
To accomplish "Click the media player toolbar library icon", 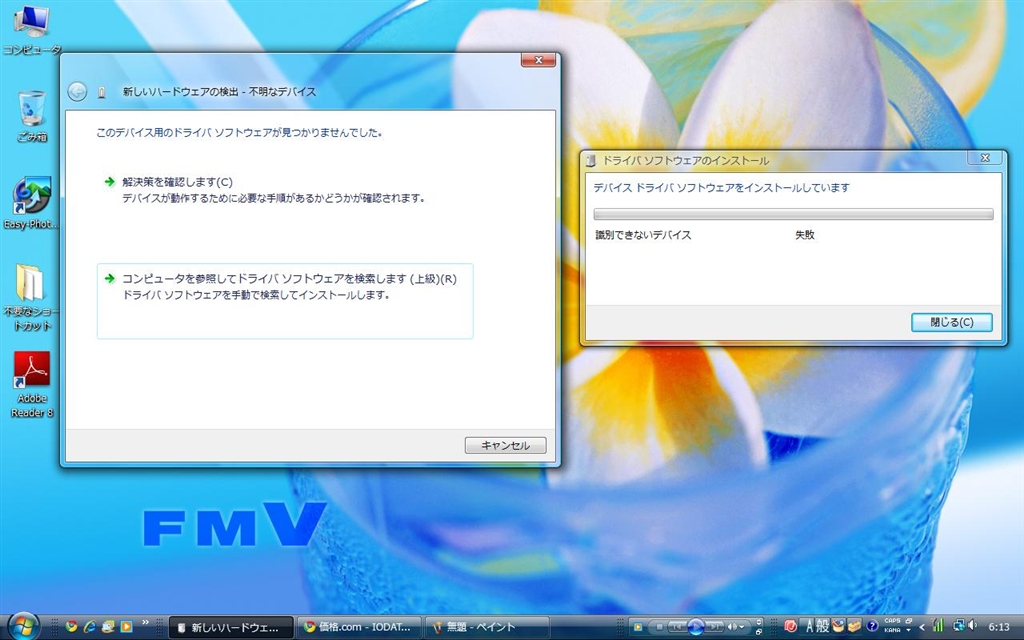I will (x=637, y=627).
